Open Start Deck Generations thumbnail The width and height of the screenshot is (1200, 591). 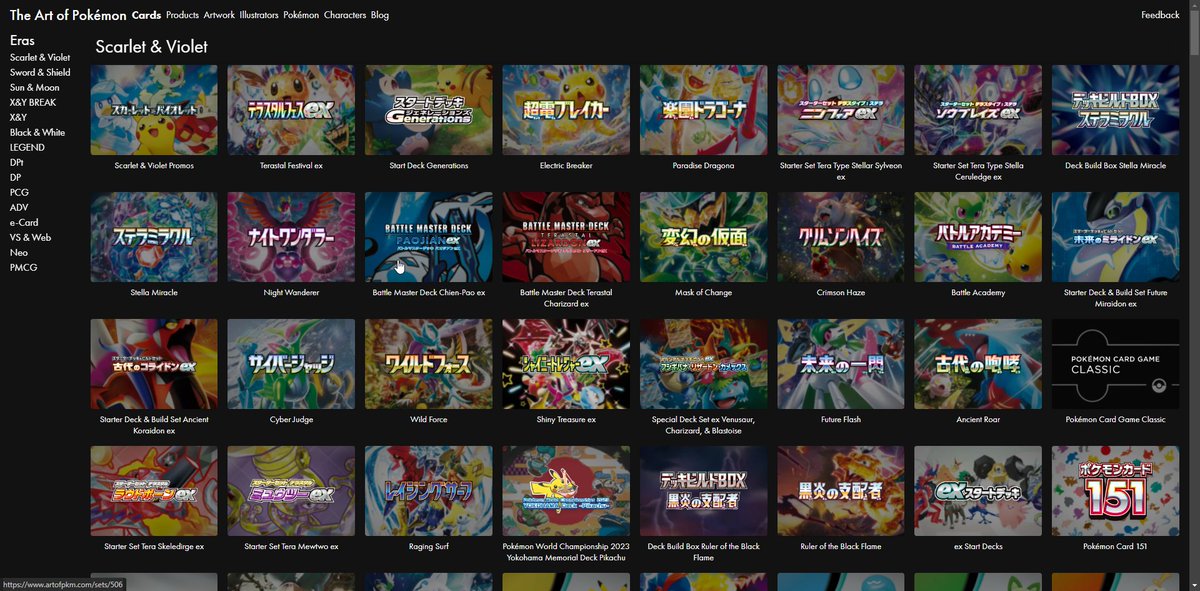pyautogui.click(x=429, y=110)
